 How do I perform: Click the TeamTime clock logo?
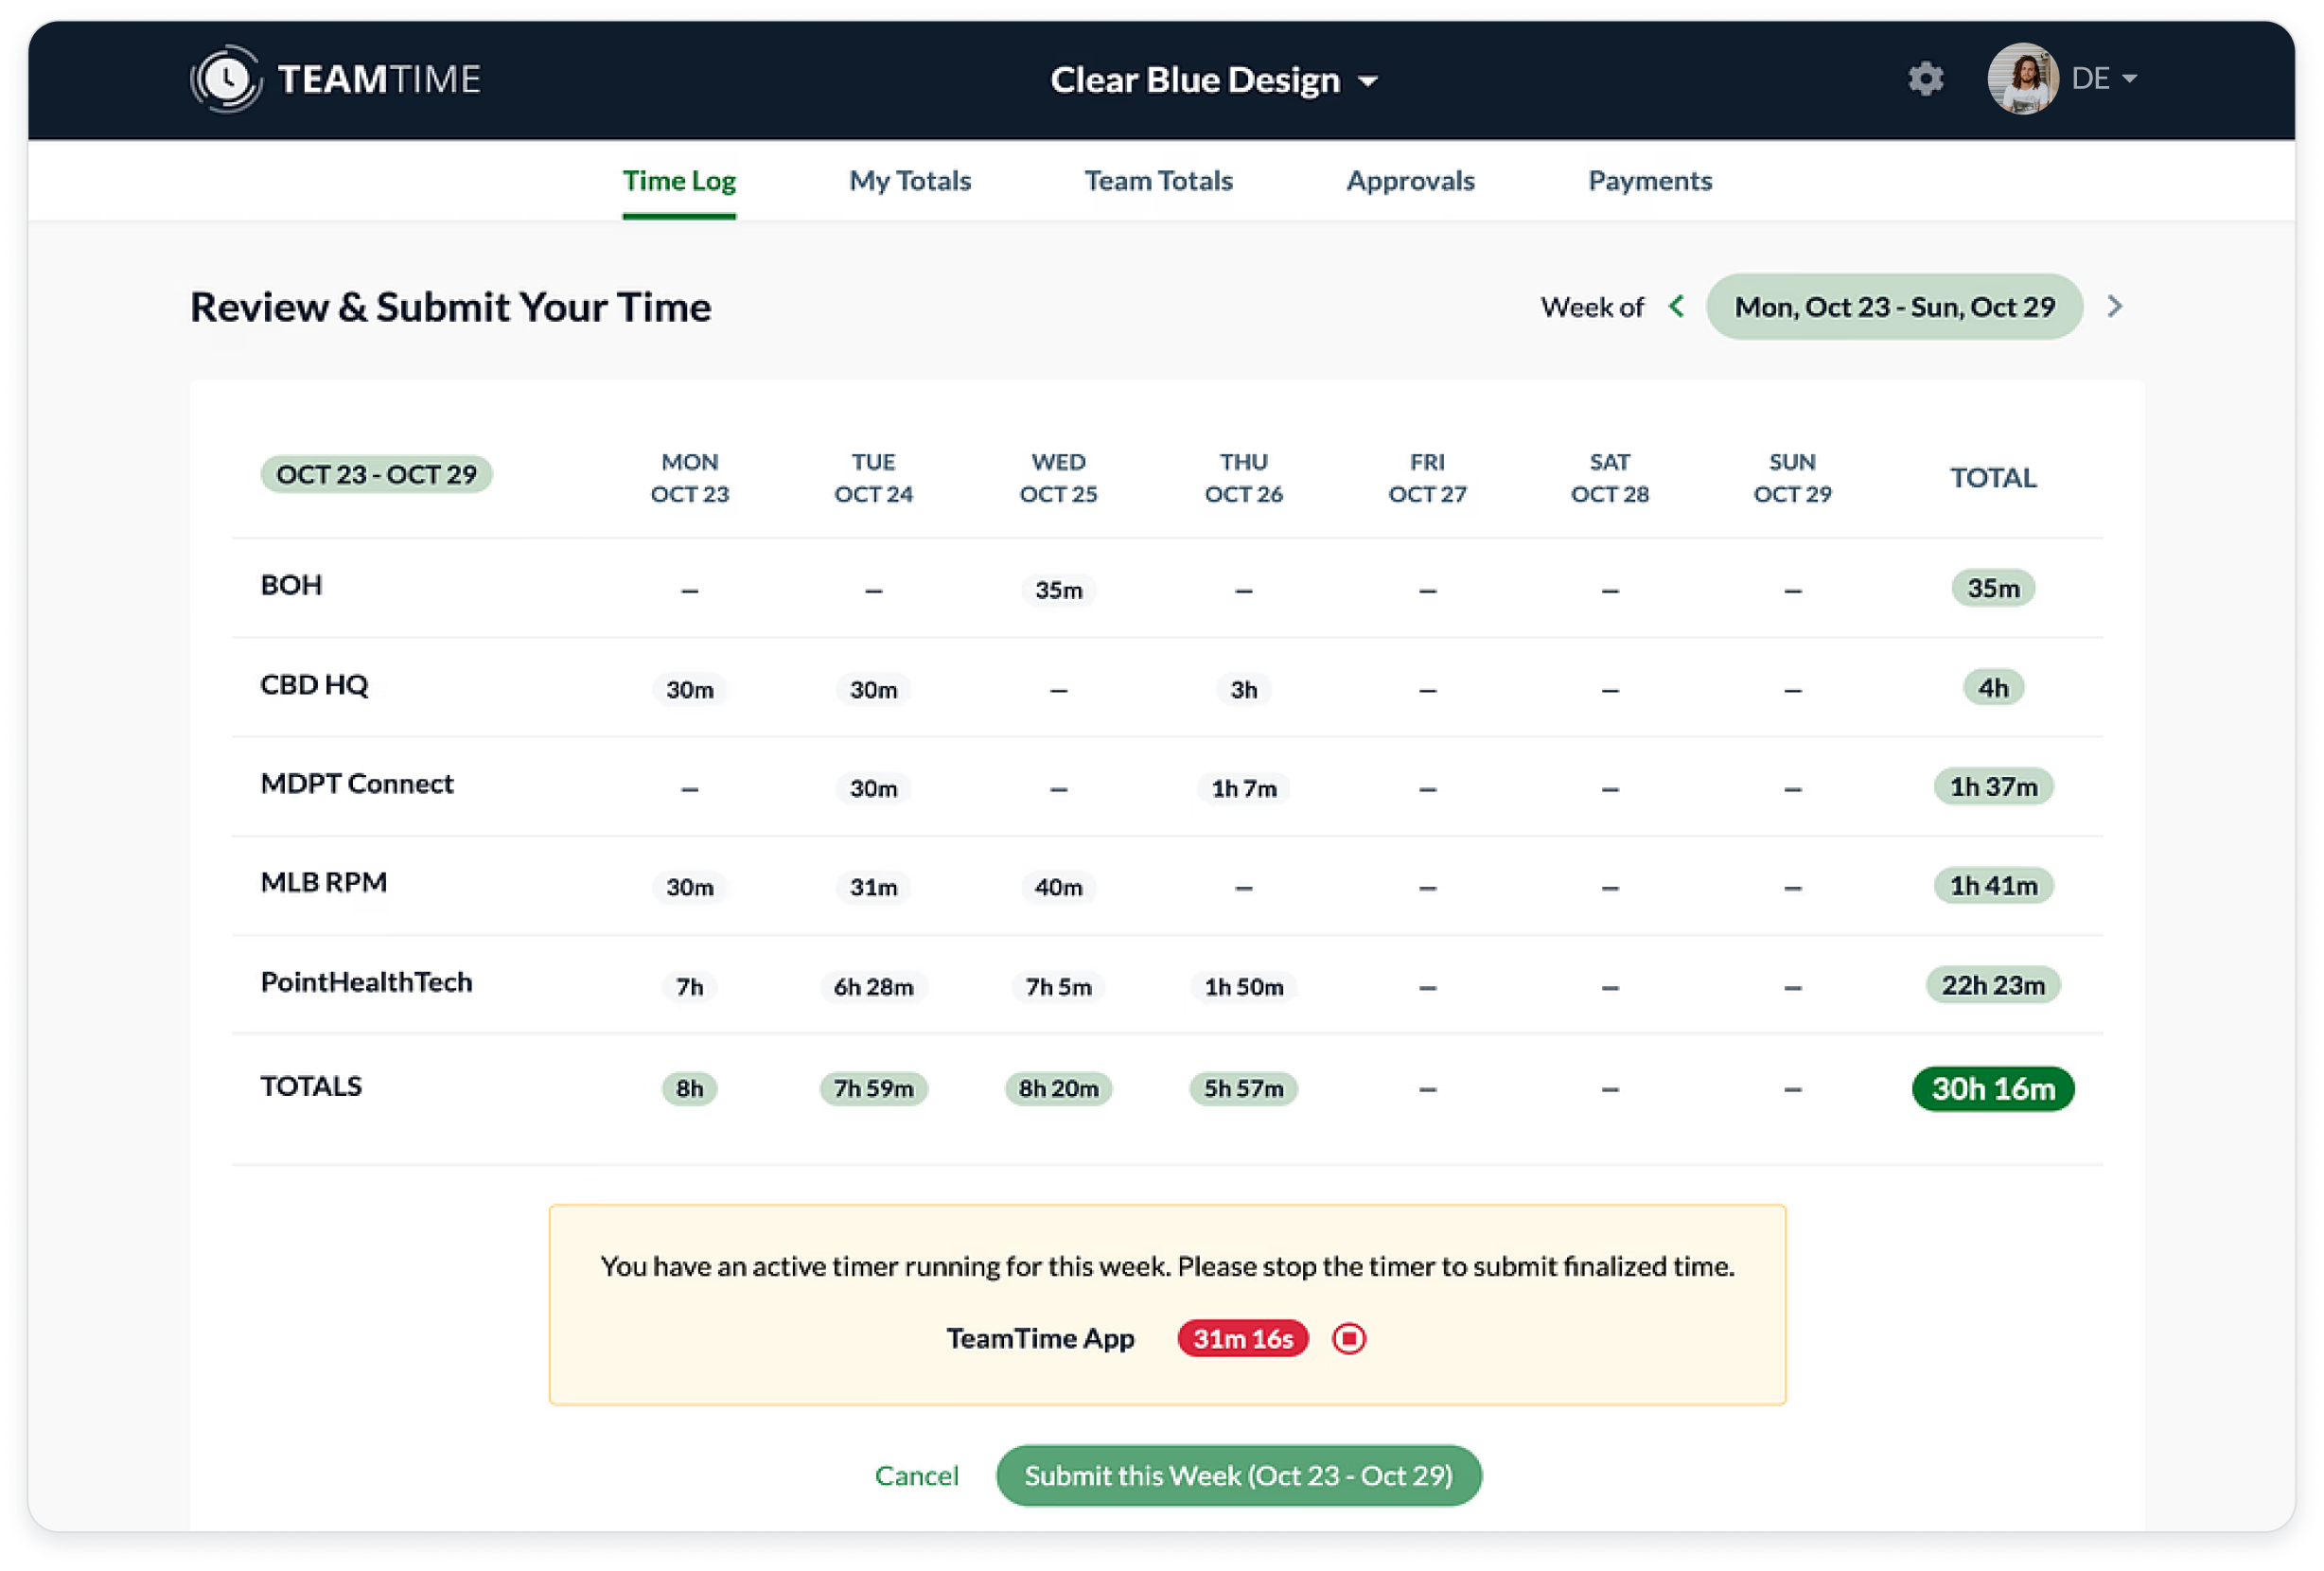point(226,79)
